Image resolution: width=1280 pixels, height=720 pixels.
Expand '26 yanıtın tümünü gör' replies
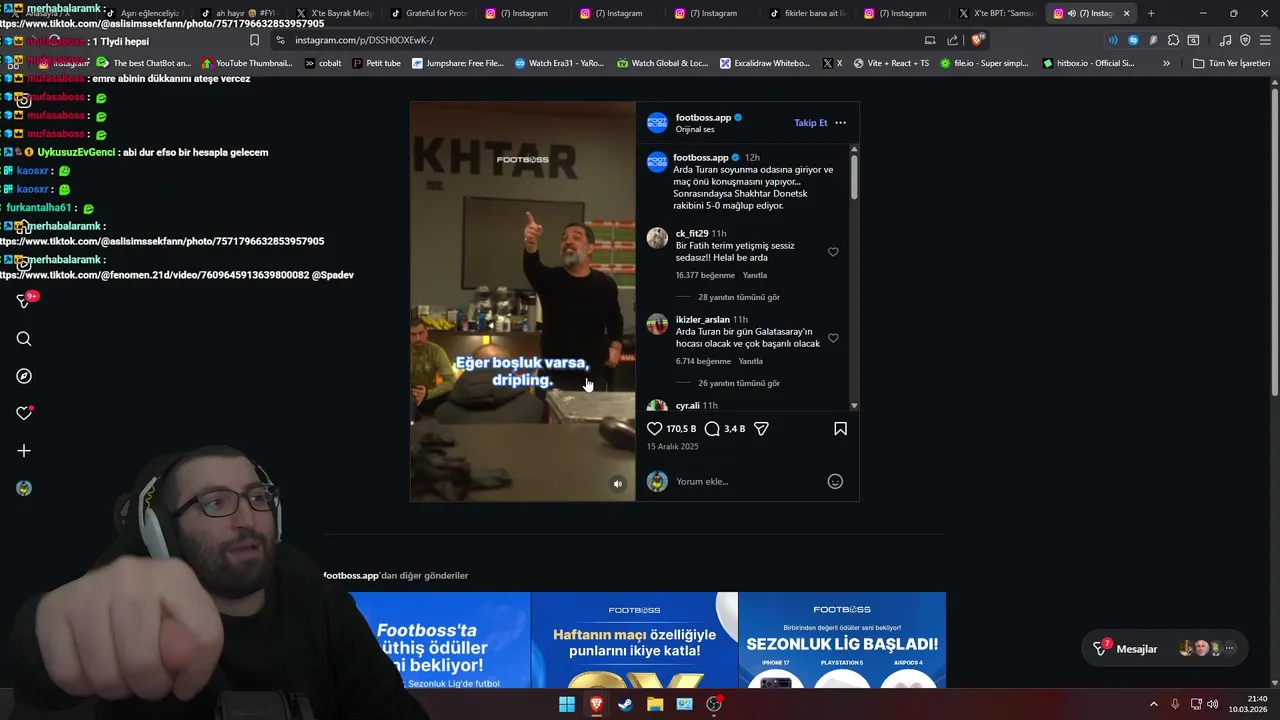tap(739, 383)
